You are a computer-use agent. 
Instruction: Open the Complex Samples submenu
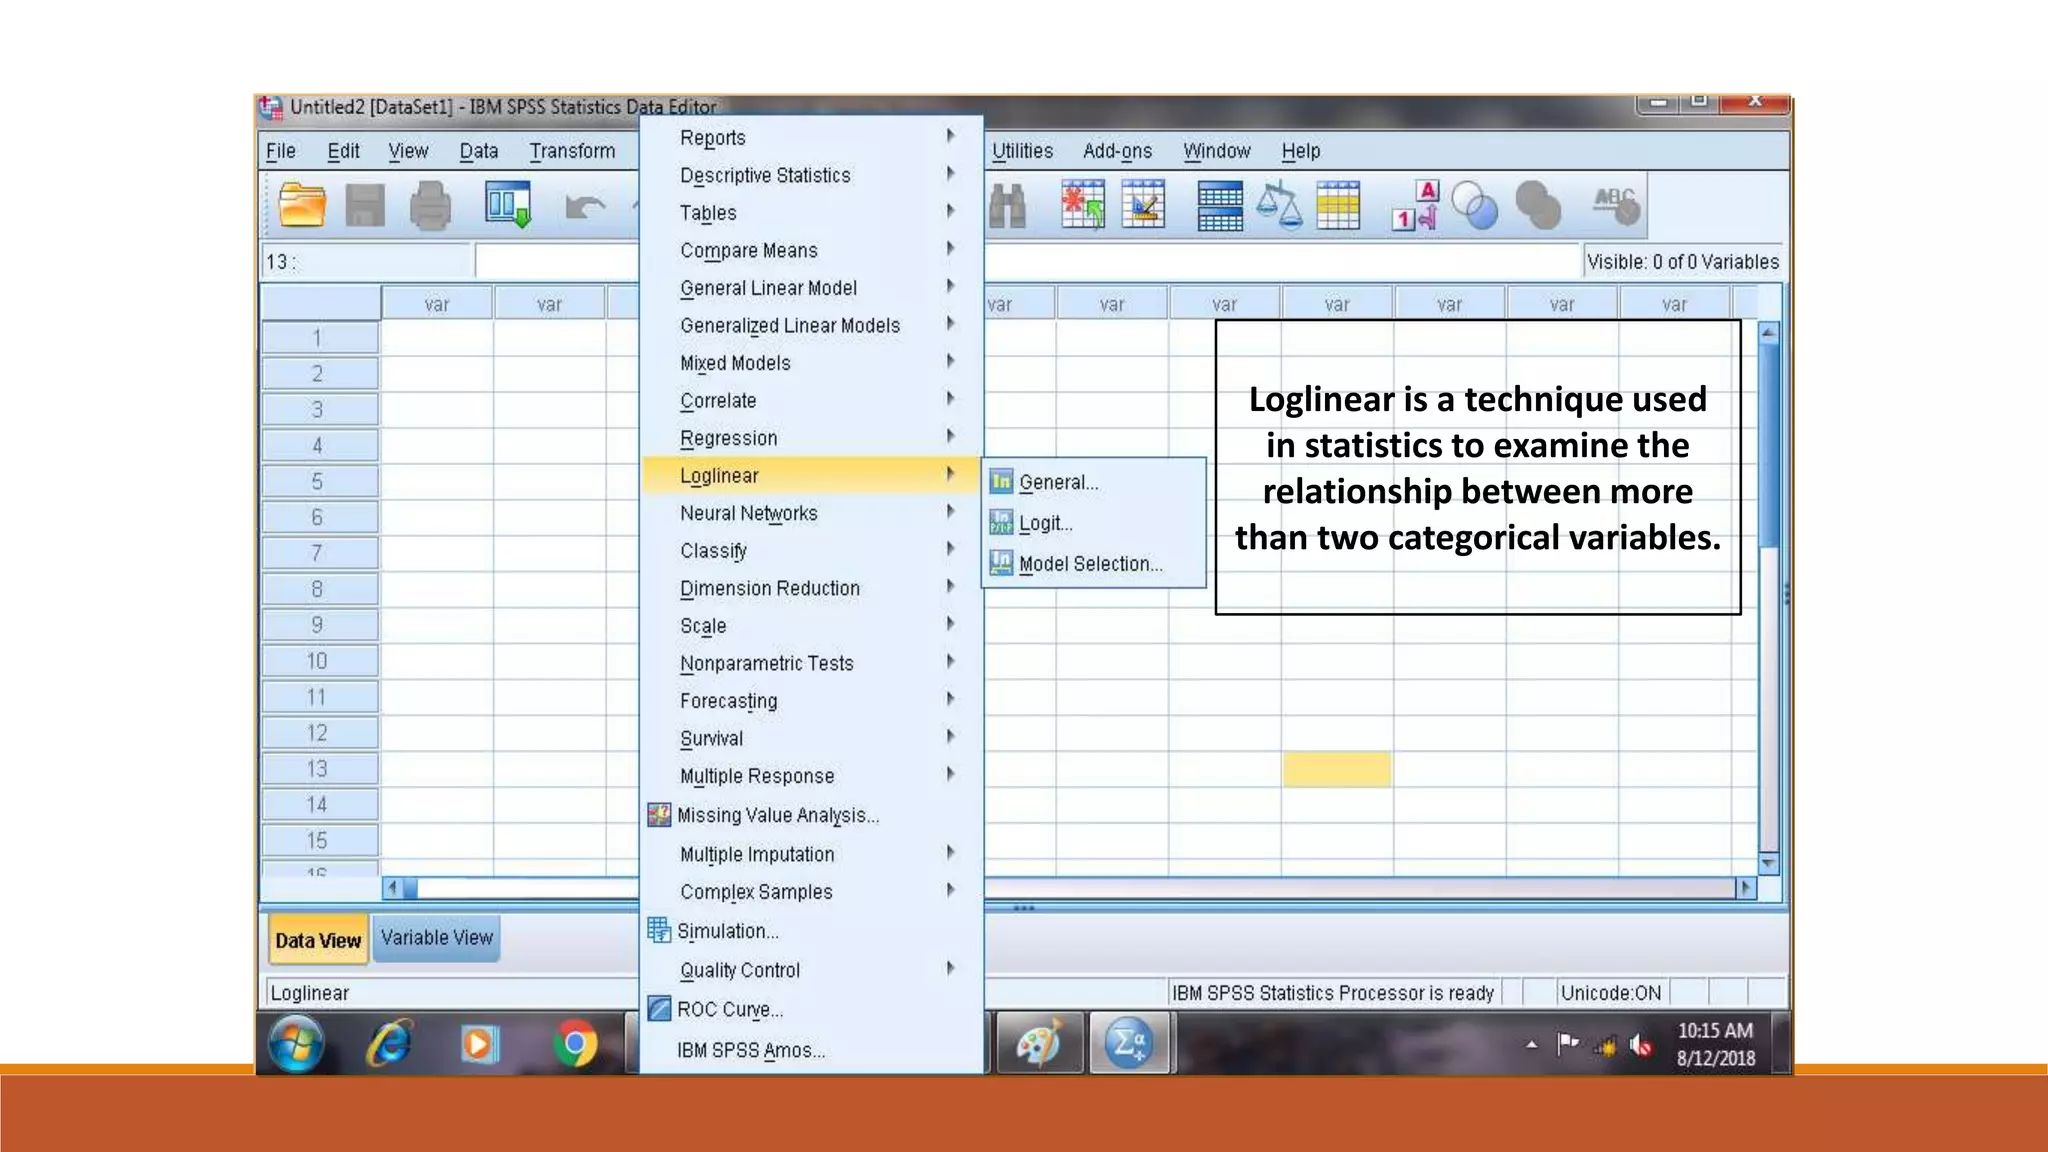(811, 892)
